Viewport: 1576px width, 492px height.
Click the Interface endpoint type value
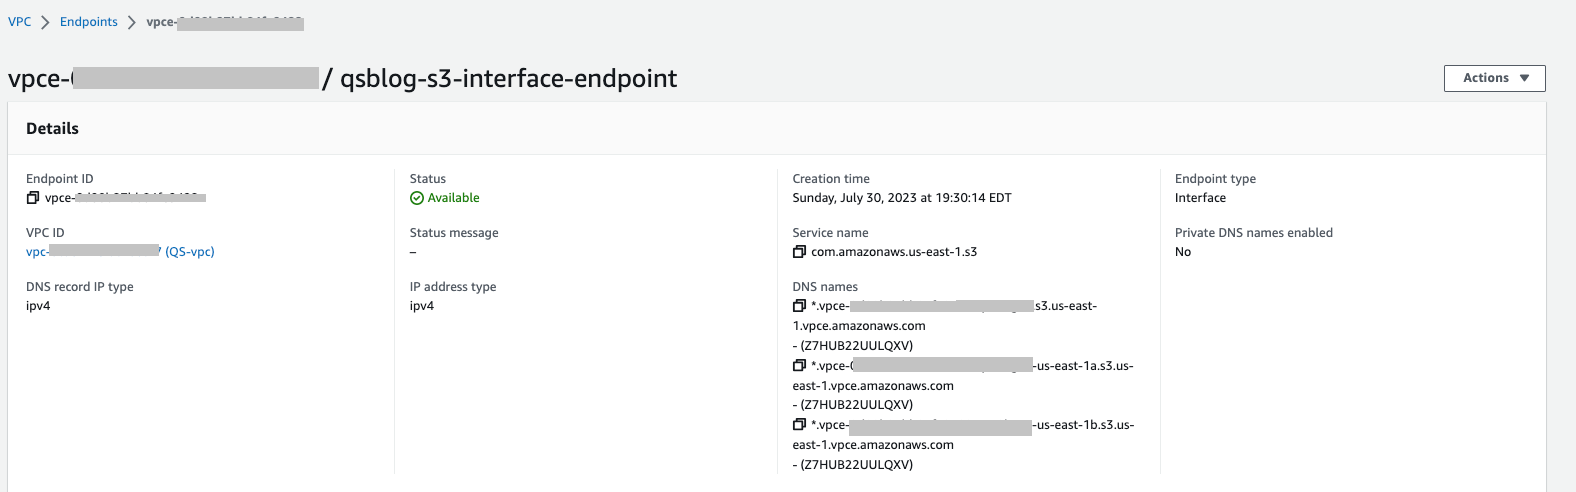[x=1200, y=198]
